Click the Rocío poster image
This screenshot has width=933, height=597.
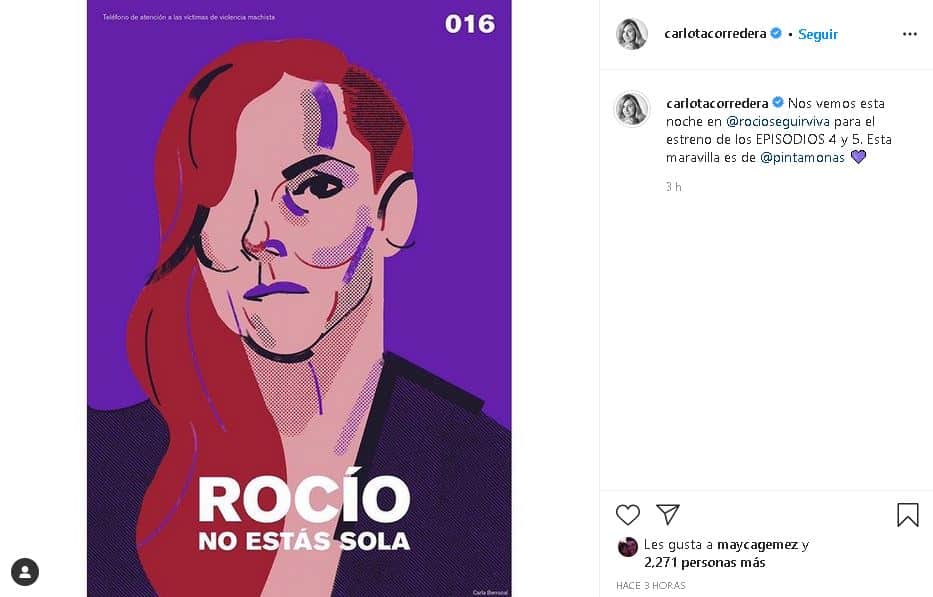coord(299,298)
